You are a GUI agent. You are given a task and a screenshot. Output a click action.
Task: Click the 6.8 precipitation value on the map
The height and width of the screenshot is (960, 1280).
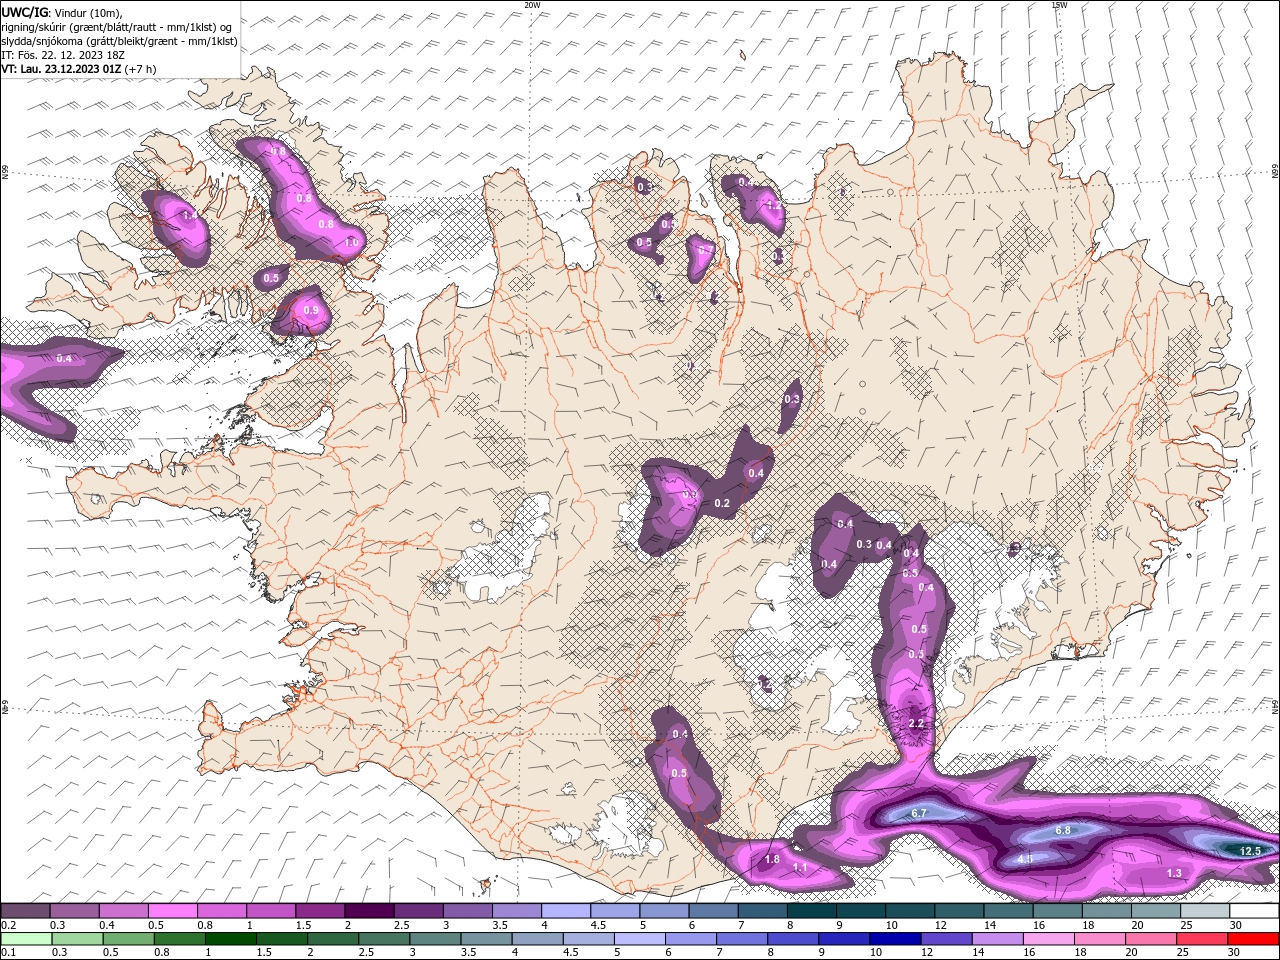(x=1063, y=830)
